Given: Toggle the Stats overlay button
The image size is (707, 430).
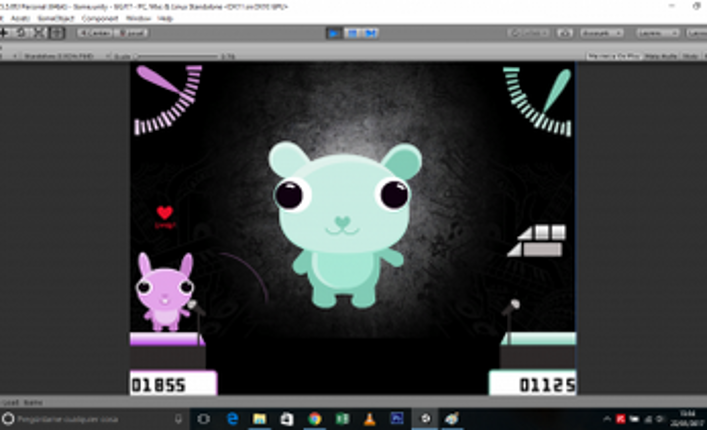Looking at the screenshot, I should click(x=689, y=56).
